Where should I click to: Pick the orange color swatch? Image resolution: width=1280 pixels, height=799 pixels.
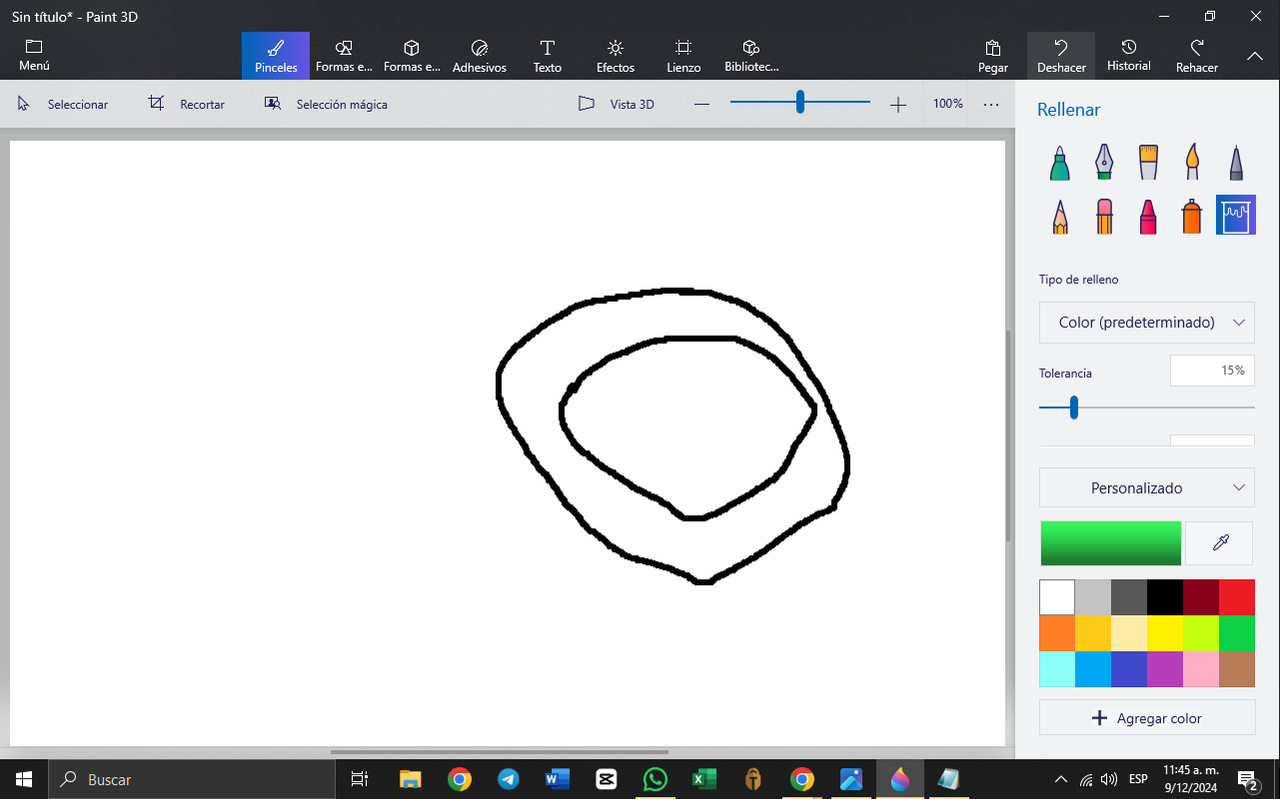point(1057,633)
